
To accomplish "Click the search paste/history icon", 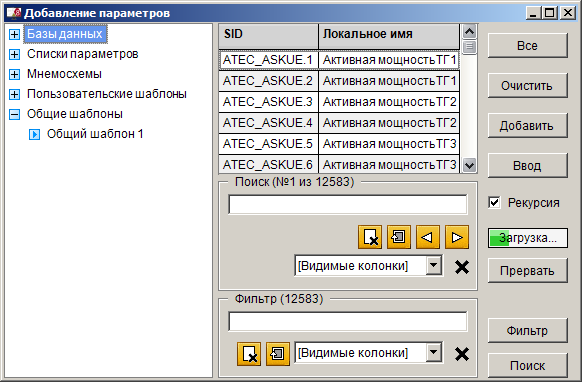I will point(399,237).
